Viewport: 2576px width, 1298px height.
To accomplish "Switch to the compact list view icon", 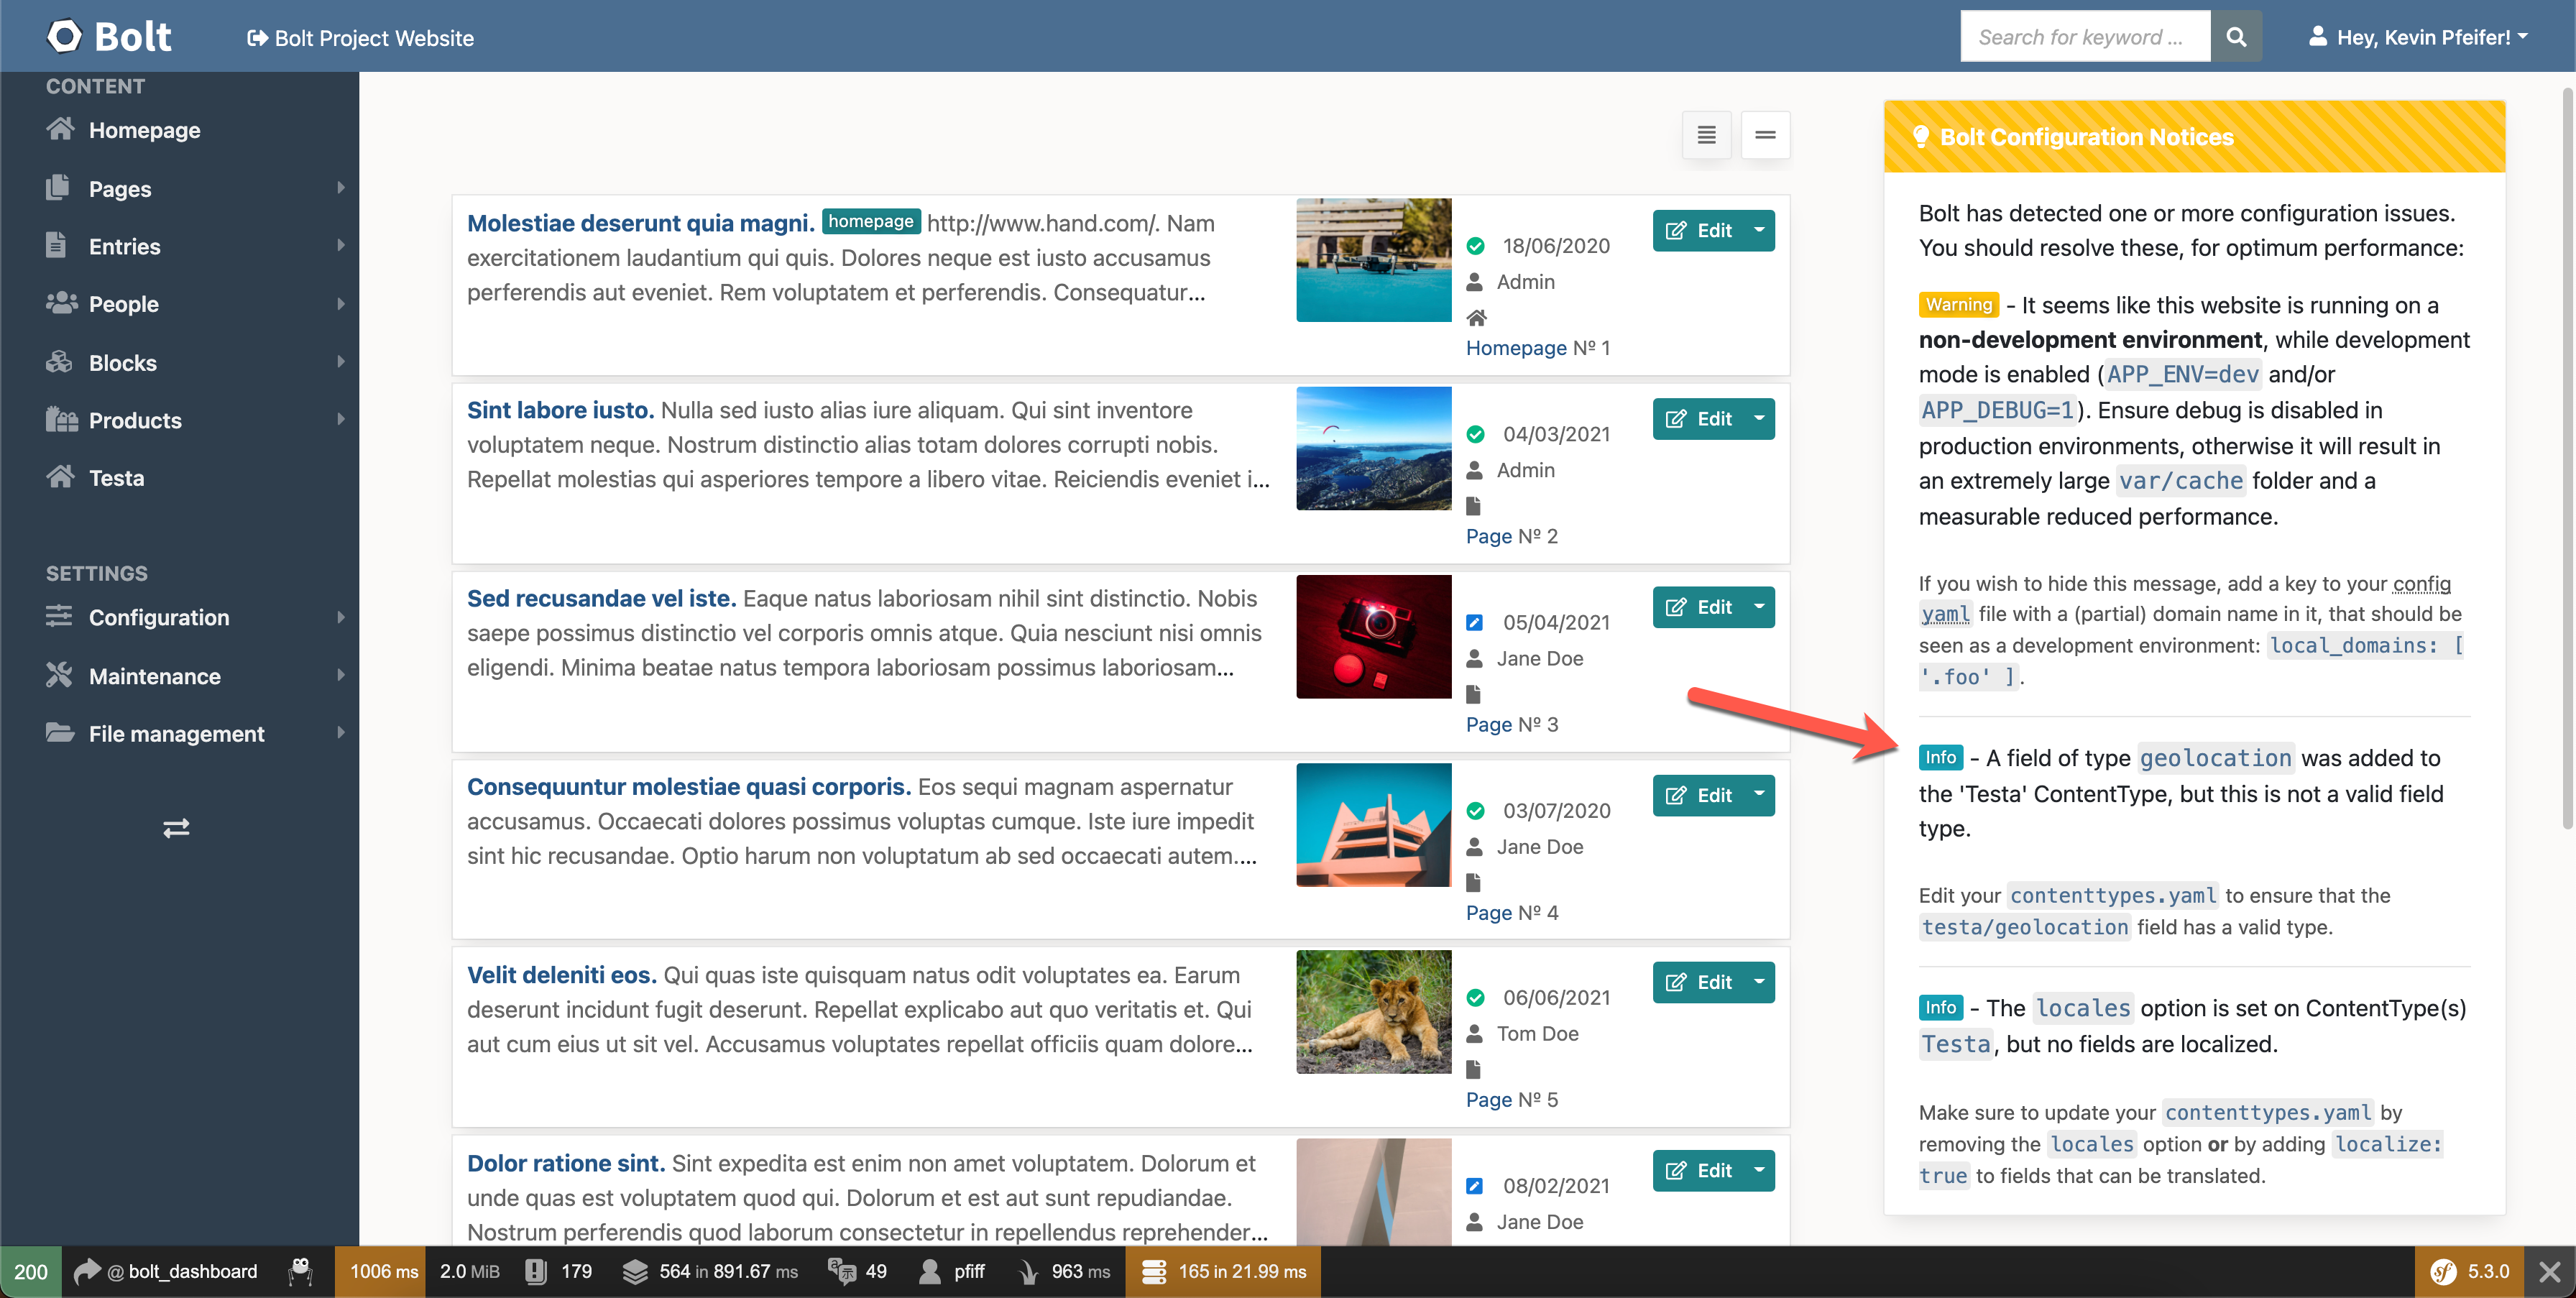I will pyautogui.click(x=1765, y=134).
